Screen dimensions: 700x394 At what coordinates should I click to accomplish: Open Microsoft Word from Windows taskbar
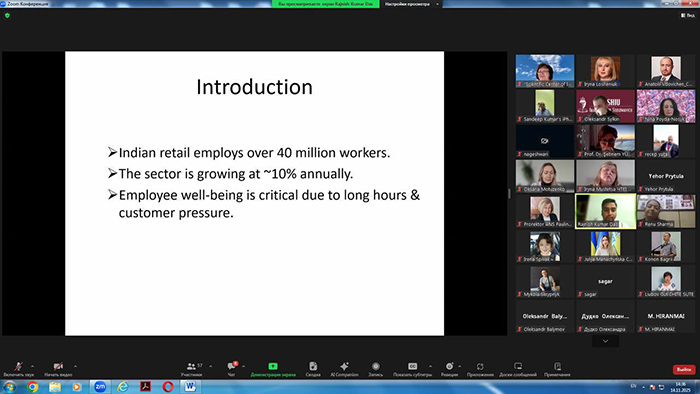tap(190, 386)
